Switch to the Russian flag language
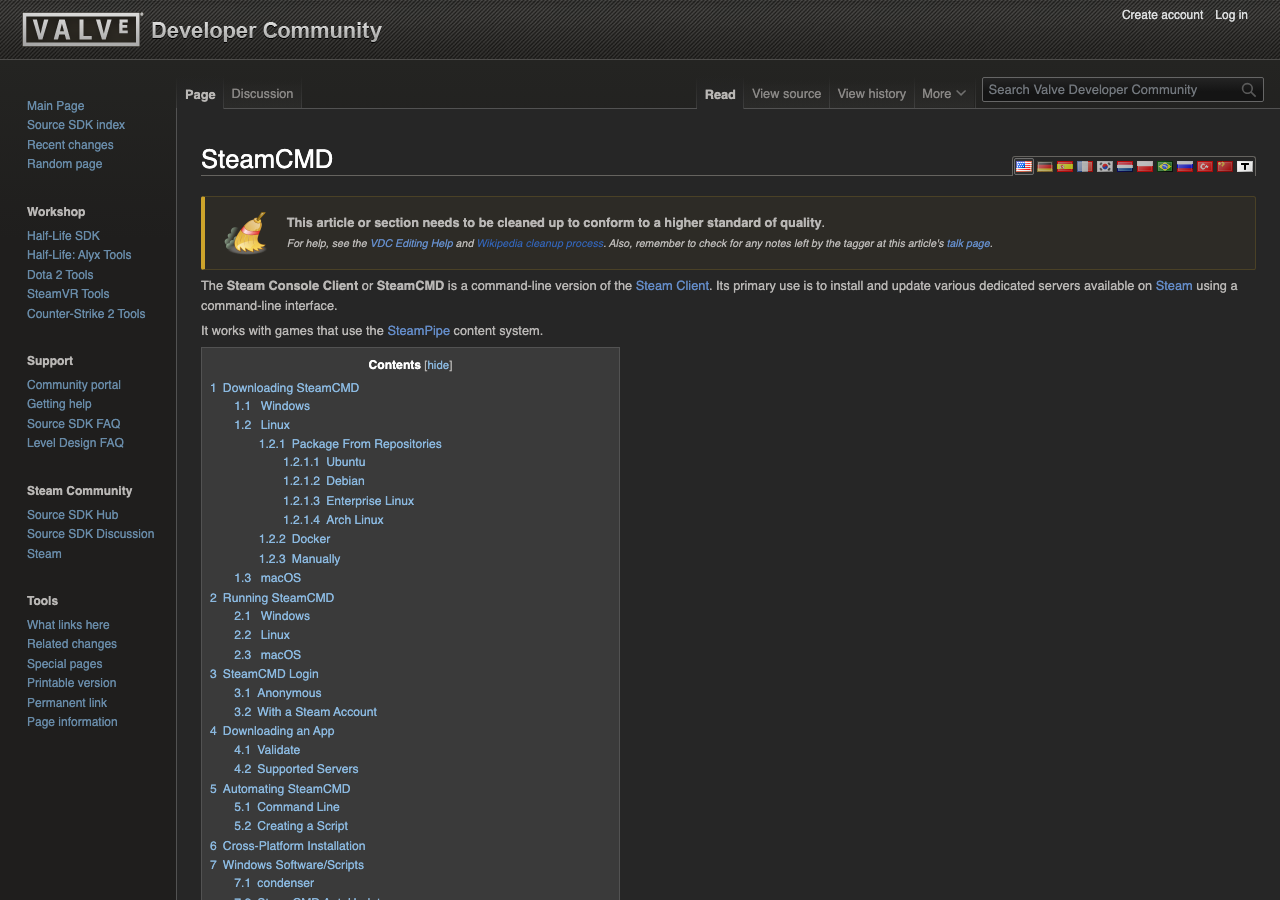1280x900 pixels. (1185, 166)
